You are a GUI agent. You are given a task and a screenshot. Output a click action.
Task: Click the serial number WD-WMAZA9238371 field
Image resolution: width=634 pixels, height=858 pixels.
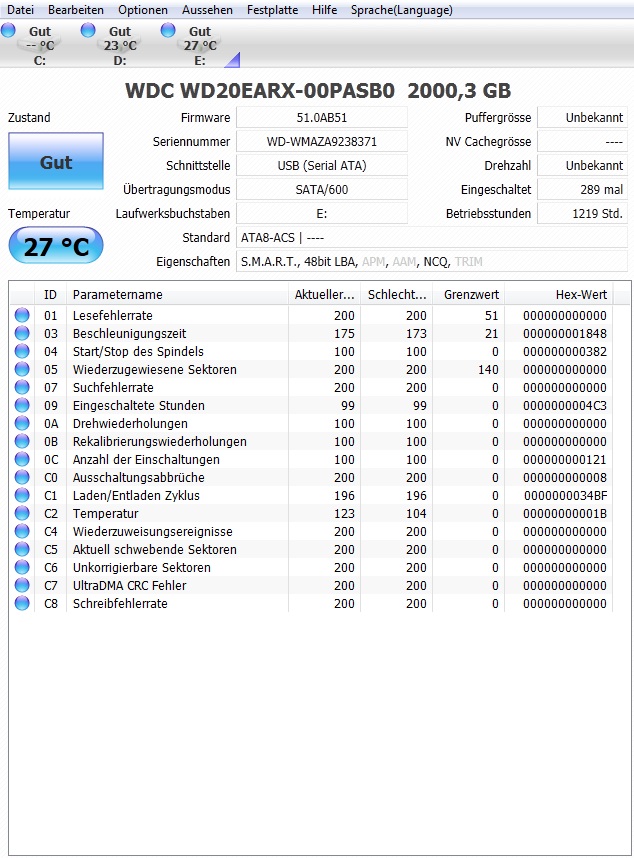tap(322, 142)
